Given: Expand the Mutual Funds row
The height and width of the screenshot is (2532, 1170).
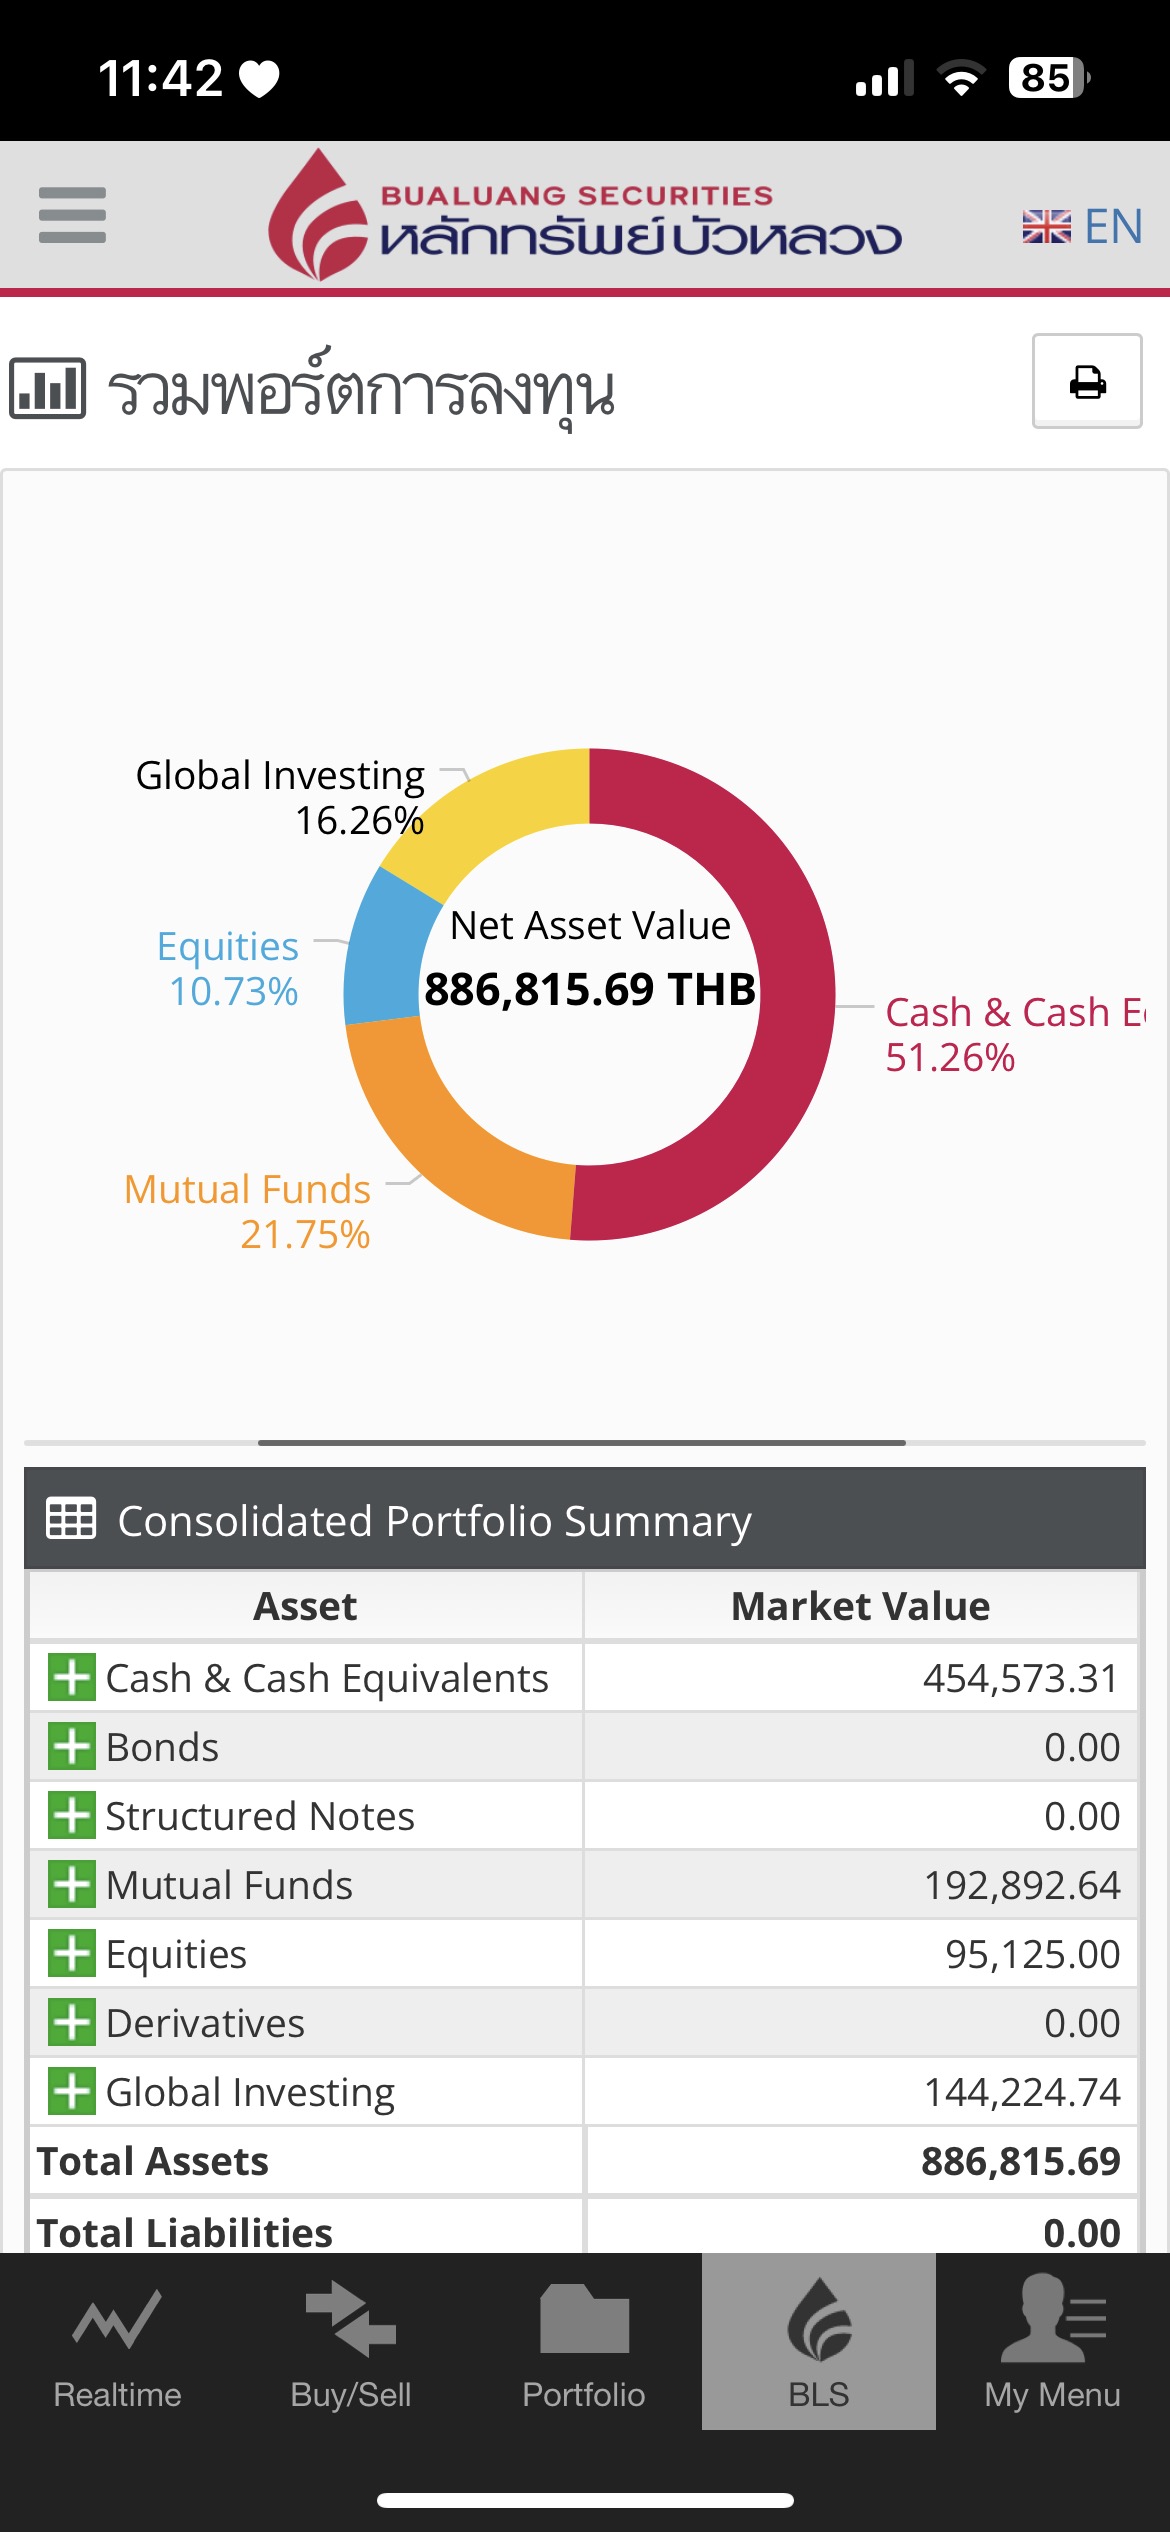Looking at the screenshot, I should [x=72, y=1884].
